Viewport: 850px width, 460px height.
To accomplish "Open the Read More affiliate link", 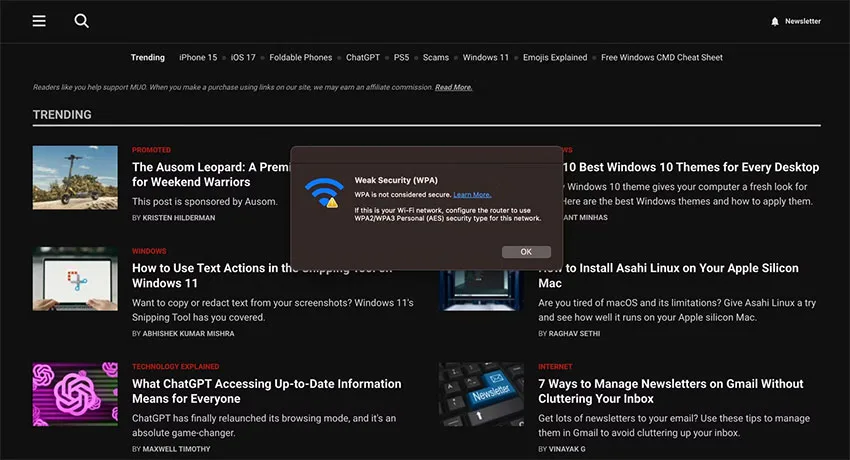I will (x=453, y=87).
